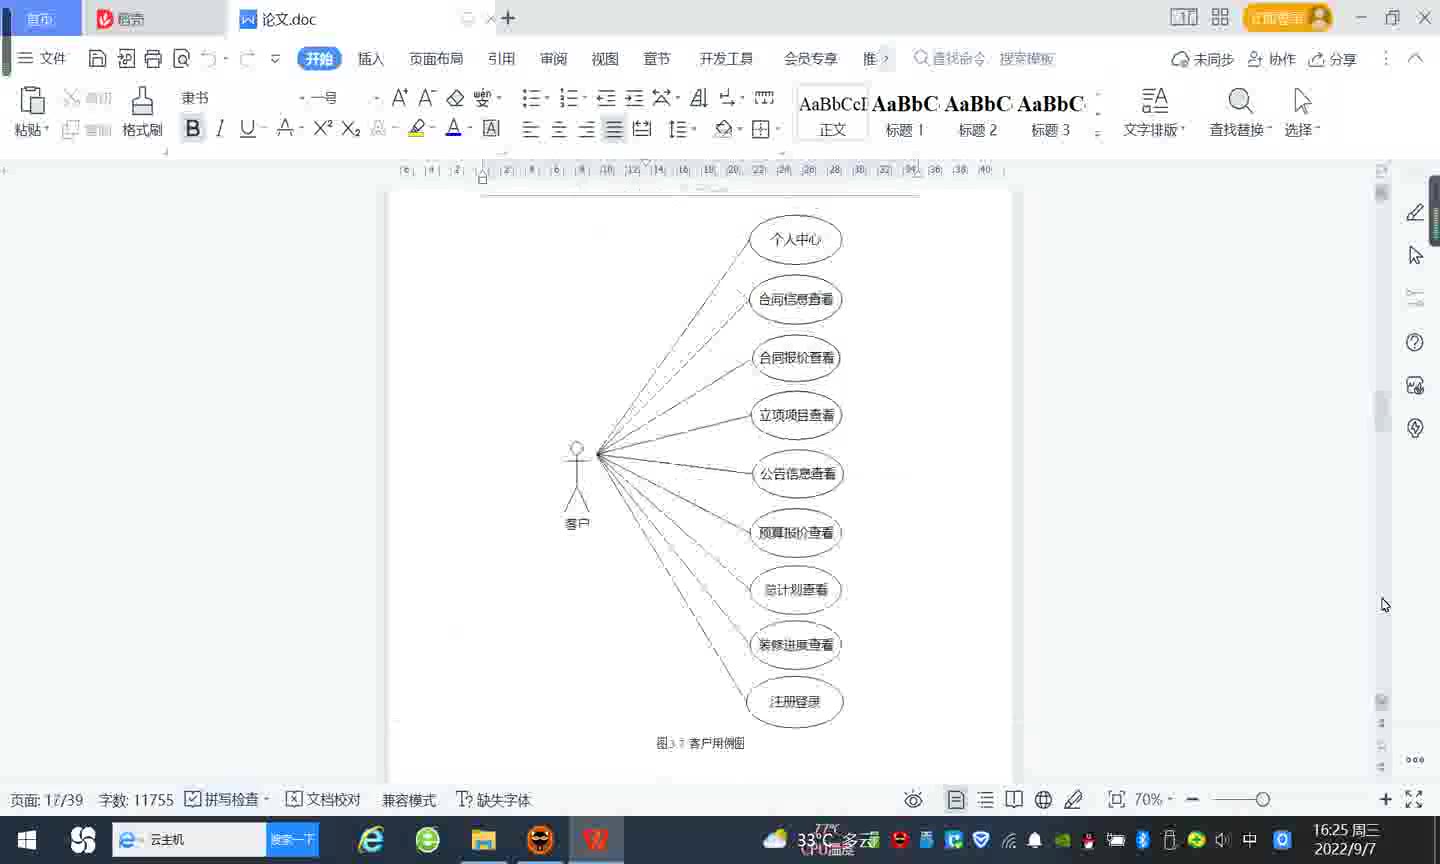Click the center alignment icon
This screenshot has width=1440, height=864.
[559, 129]
